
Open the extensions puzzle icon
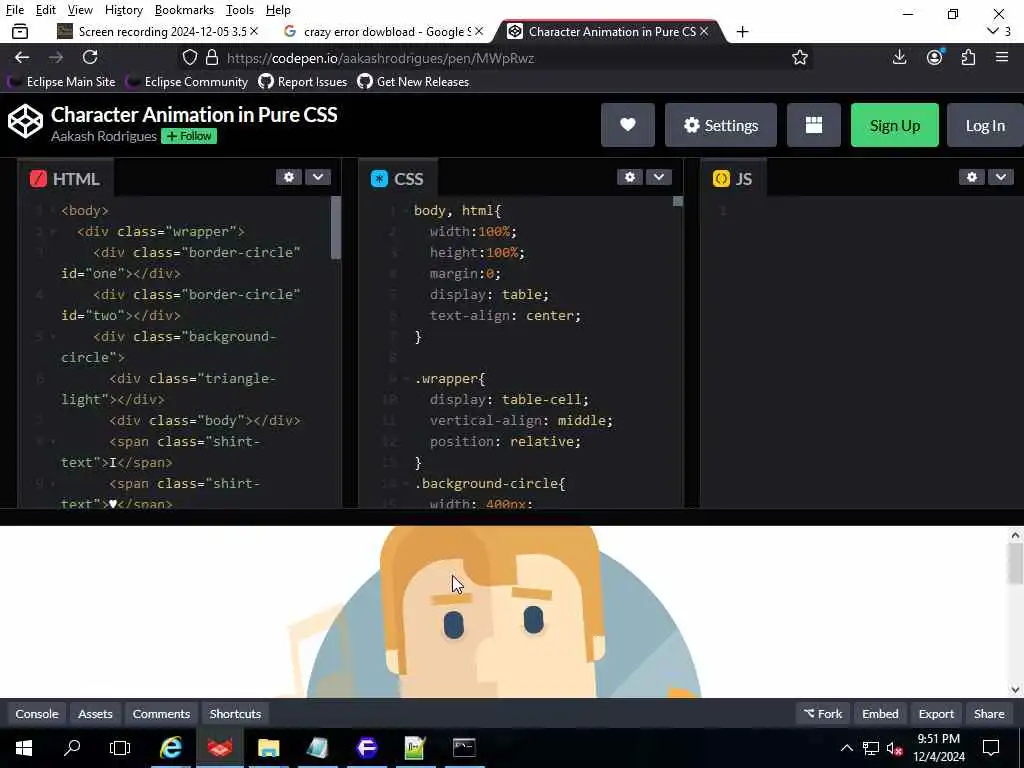point(968,57)
